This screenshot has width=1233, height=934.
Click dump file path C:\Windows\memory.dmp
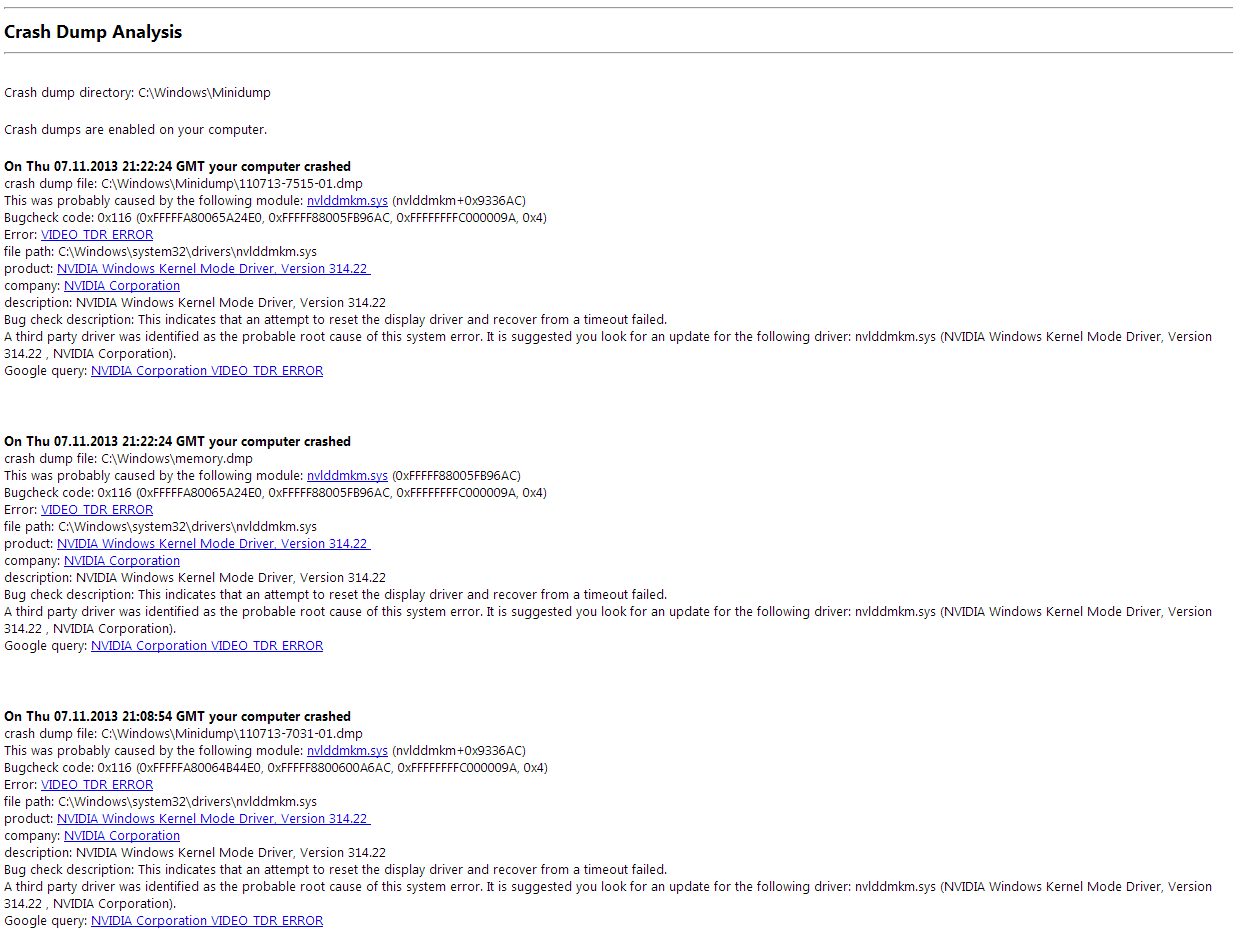pos(176,458)
